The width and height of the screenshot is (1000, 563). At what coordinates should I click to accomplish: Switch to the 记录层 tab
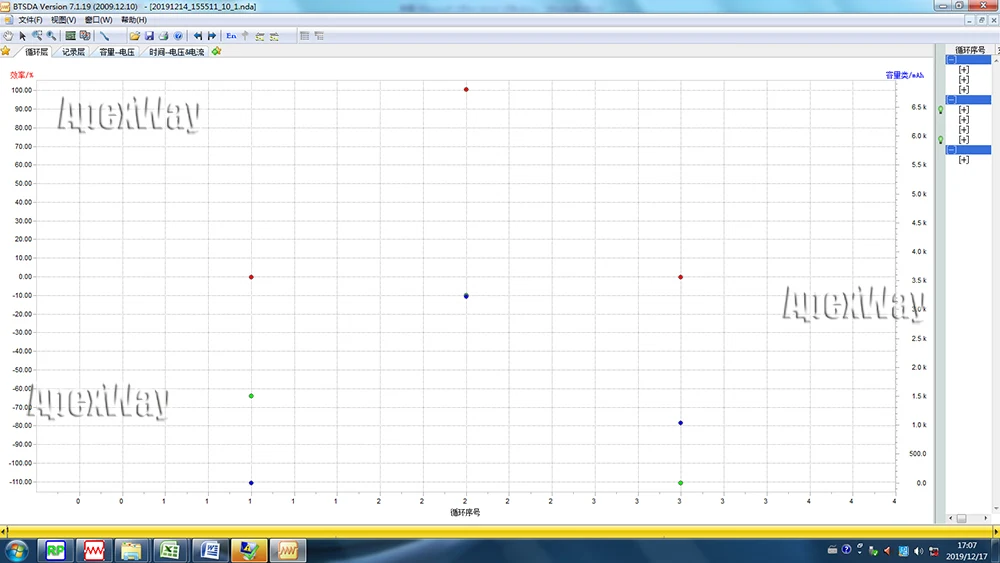(x=74, y=52)
